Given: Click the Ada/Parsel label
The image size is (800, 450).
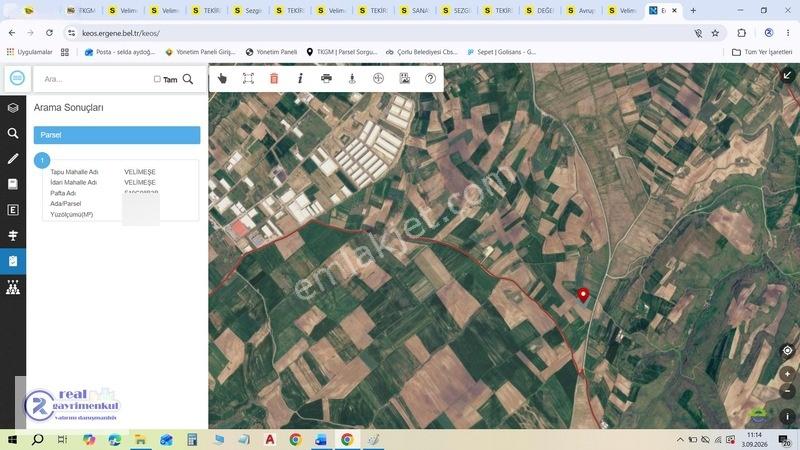Looking at the screenshot, I should 65,204.
